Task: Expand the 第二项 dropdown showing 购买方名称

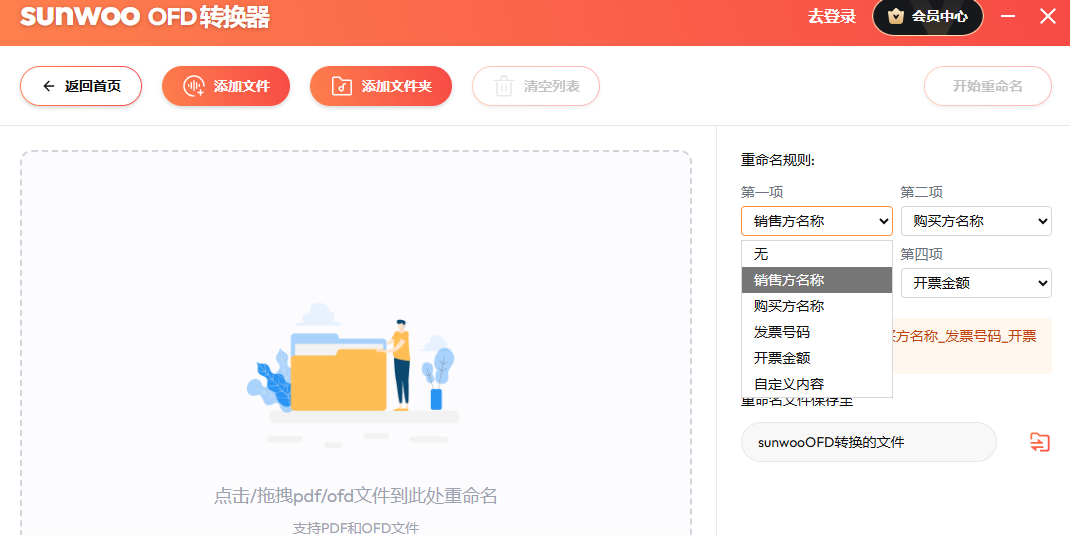Action: 975,221
